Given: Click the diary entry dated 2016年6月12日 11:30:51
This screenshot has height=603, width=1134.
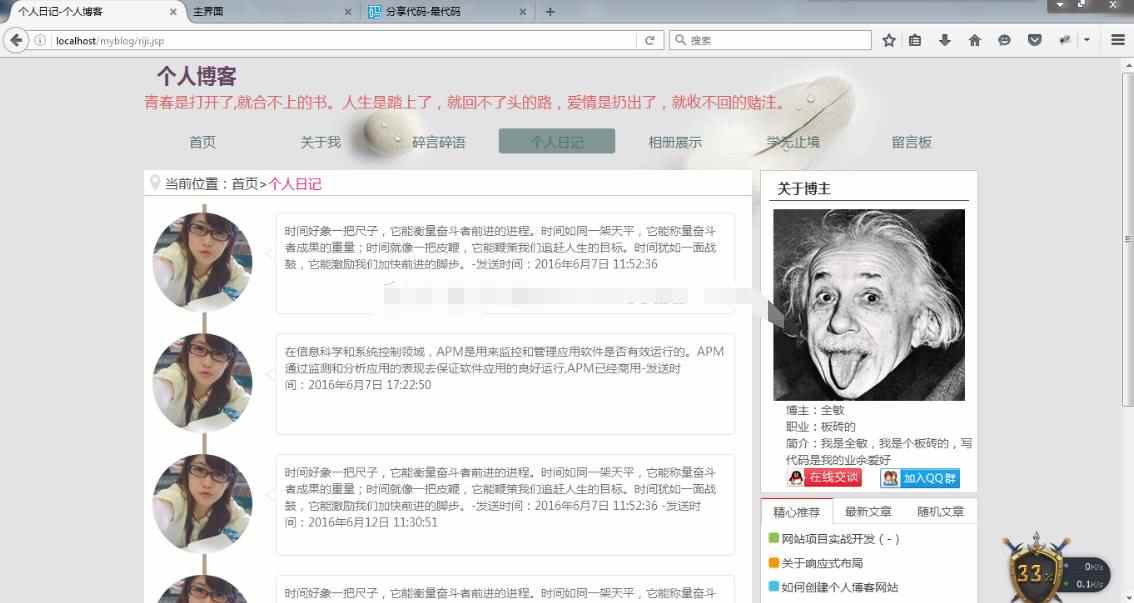Looking at the screenshot, I should point(506,505).
